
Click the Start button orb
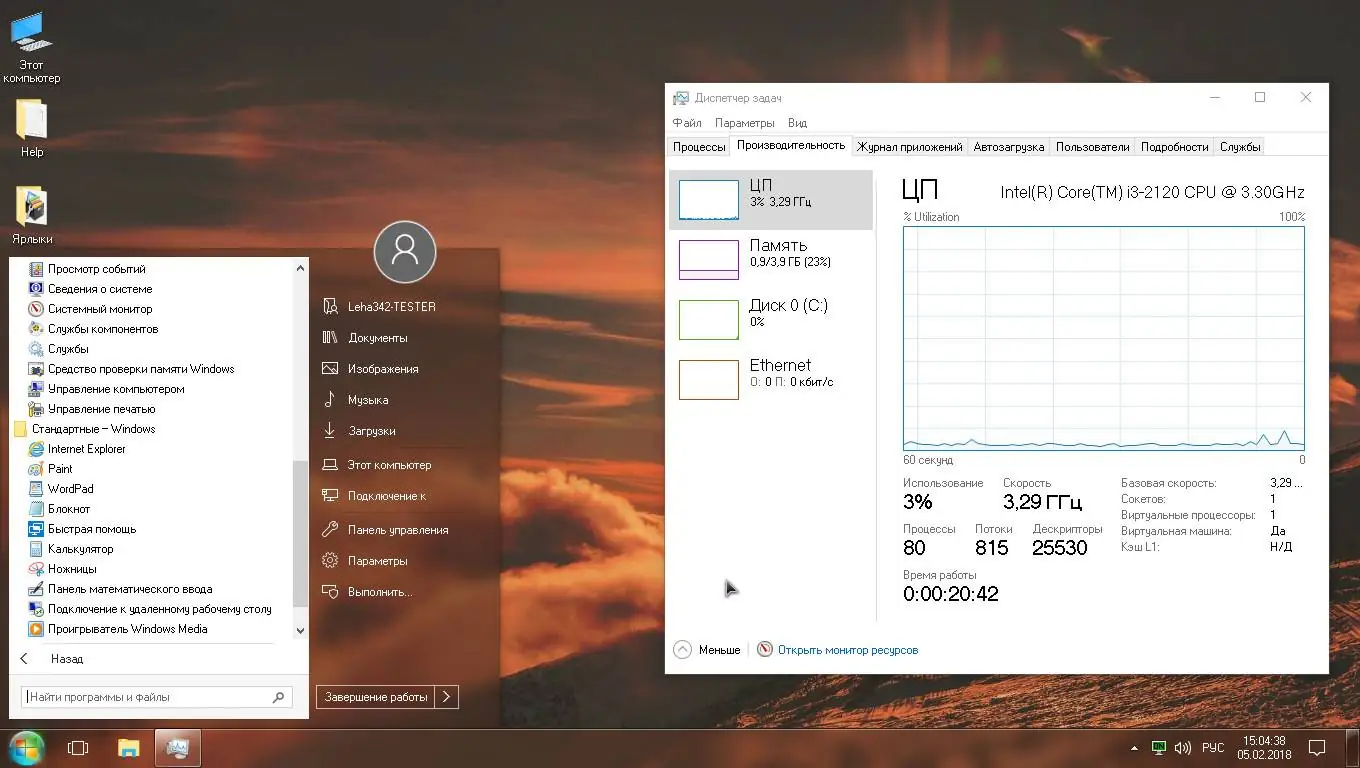tap(26, 747)
